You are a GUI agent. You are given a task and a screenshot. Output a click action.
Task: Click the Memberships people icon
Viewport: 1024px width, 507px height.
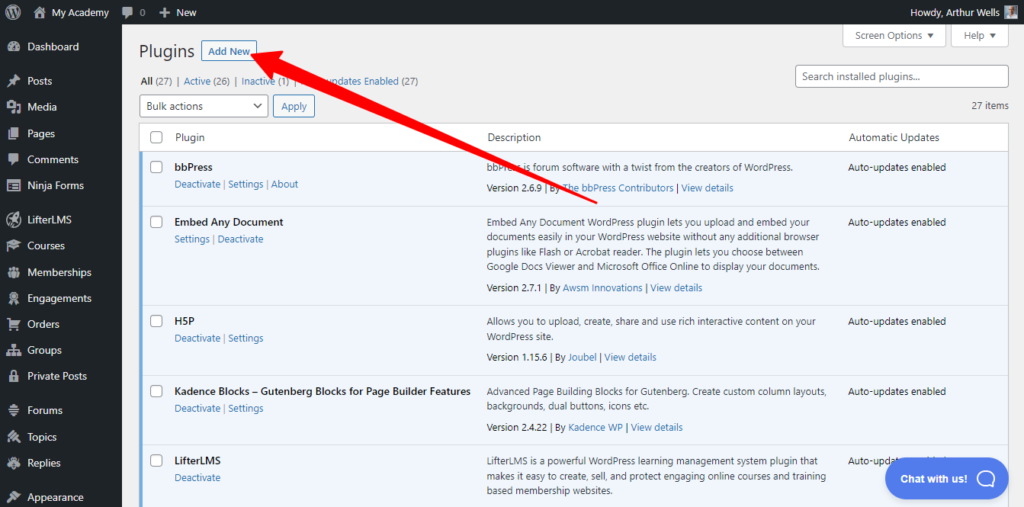(13, 272)
